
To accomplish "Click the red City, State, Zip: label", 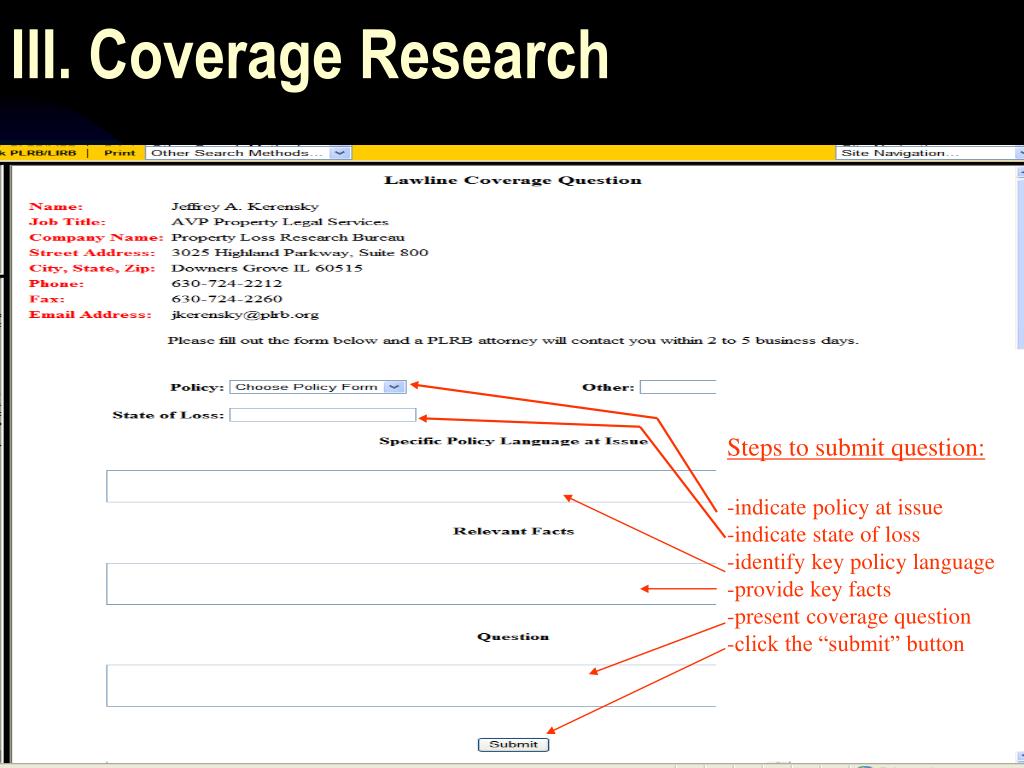I will [x=92, y=268].
